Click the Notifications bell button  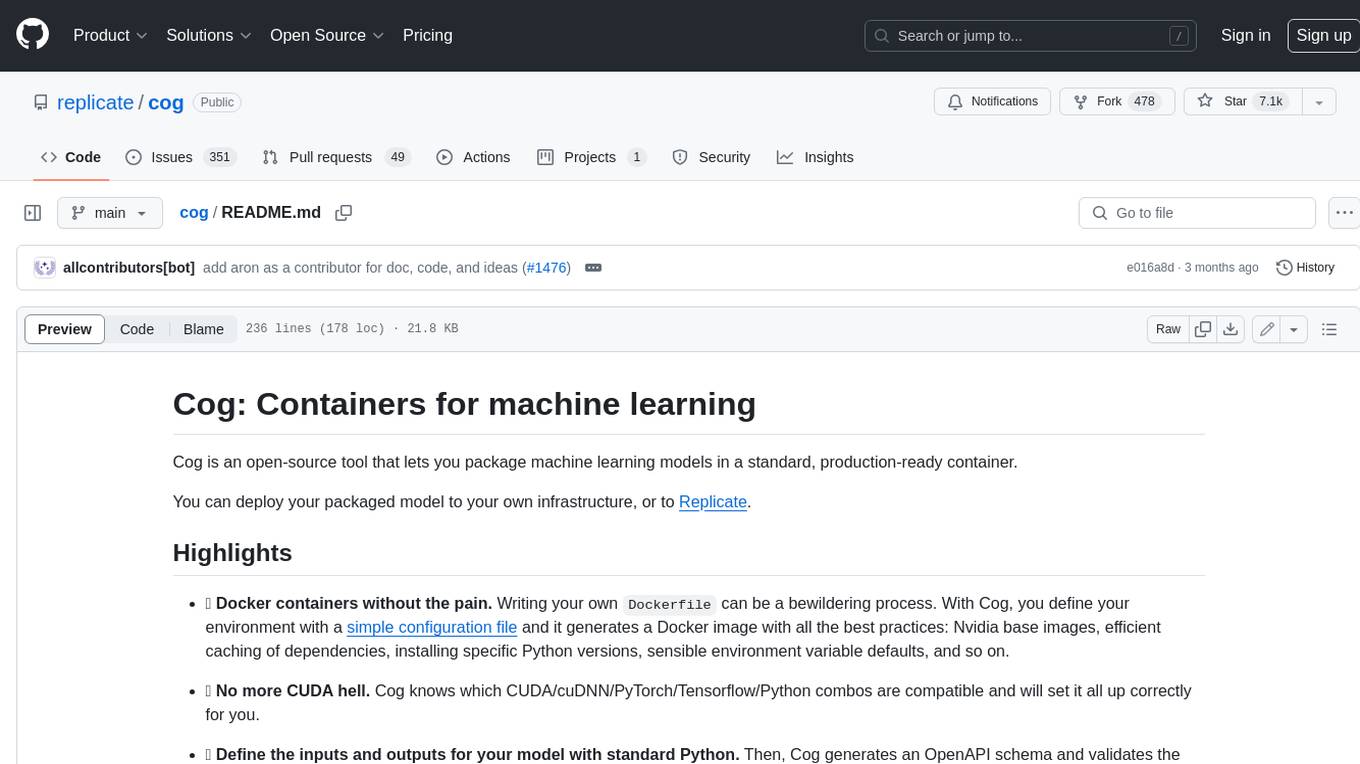pos(992,101)
